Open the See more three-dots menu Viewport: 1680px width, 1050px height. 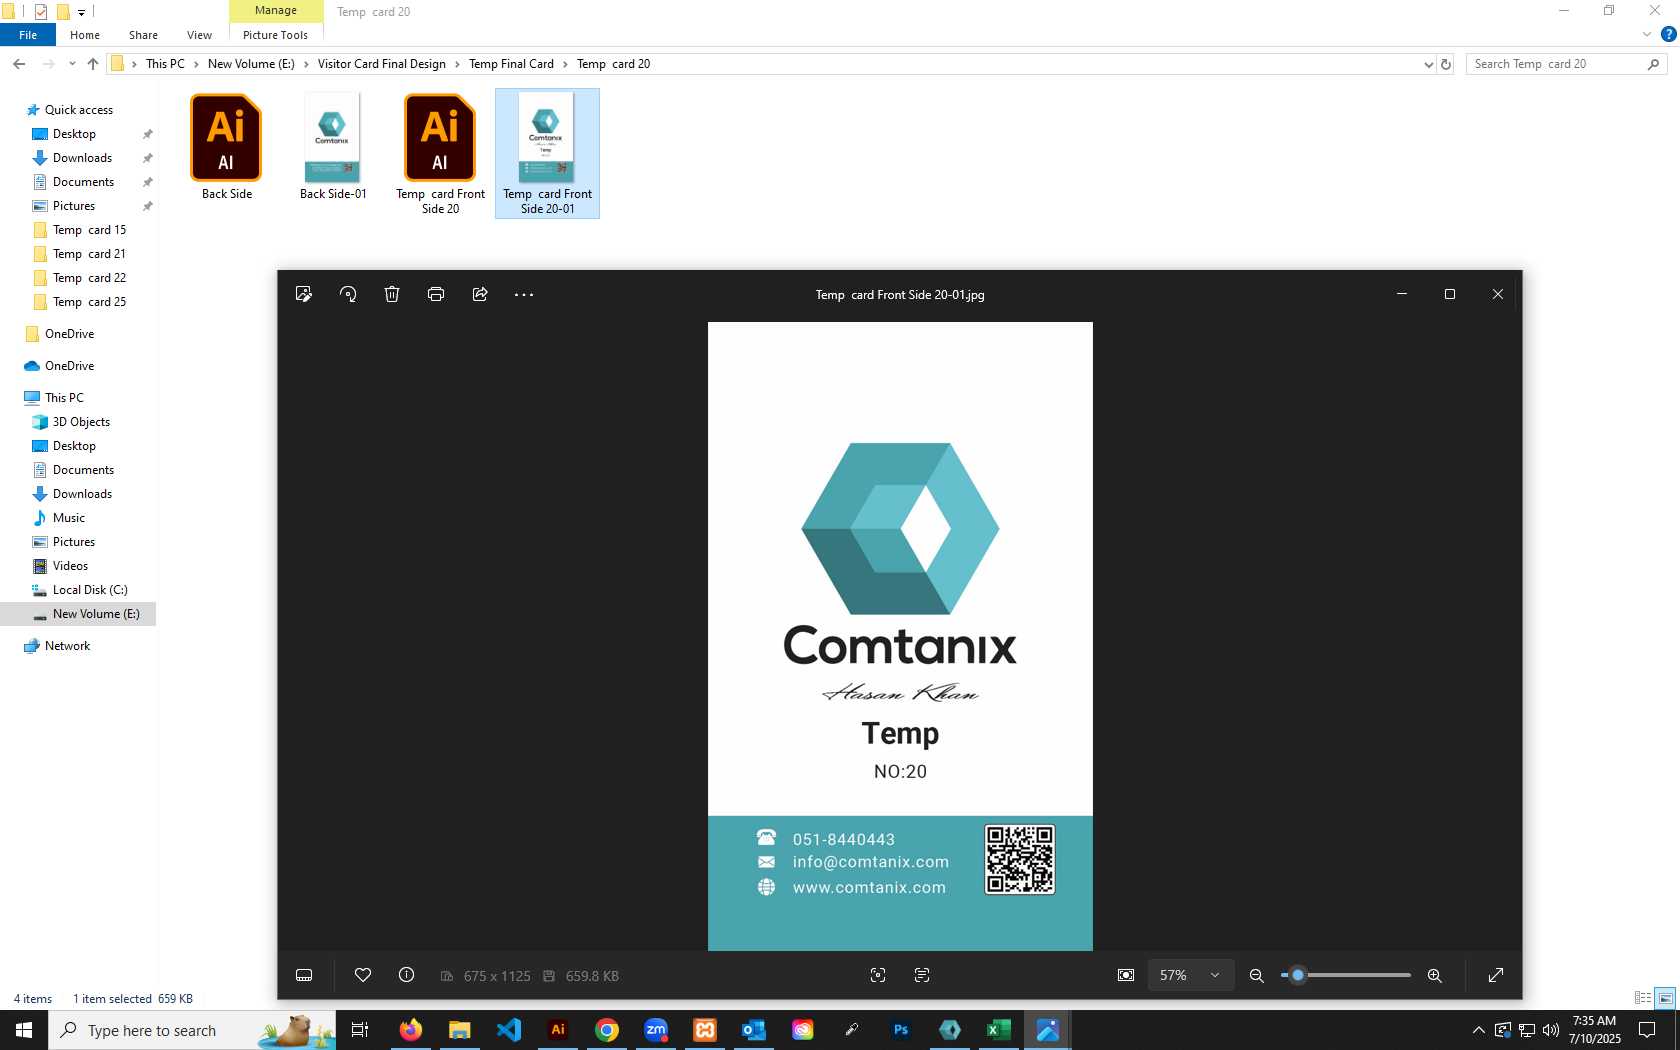(x=524, y=295)
